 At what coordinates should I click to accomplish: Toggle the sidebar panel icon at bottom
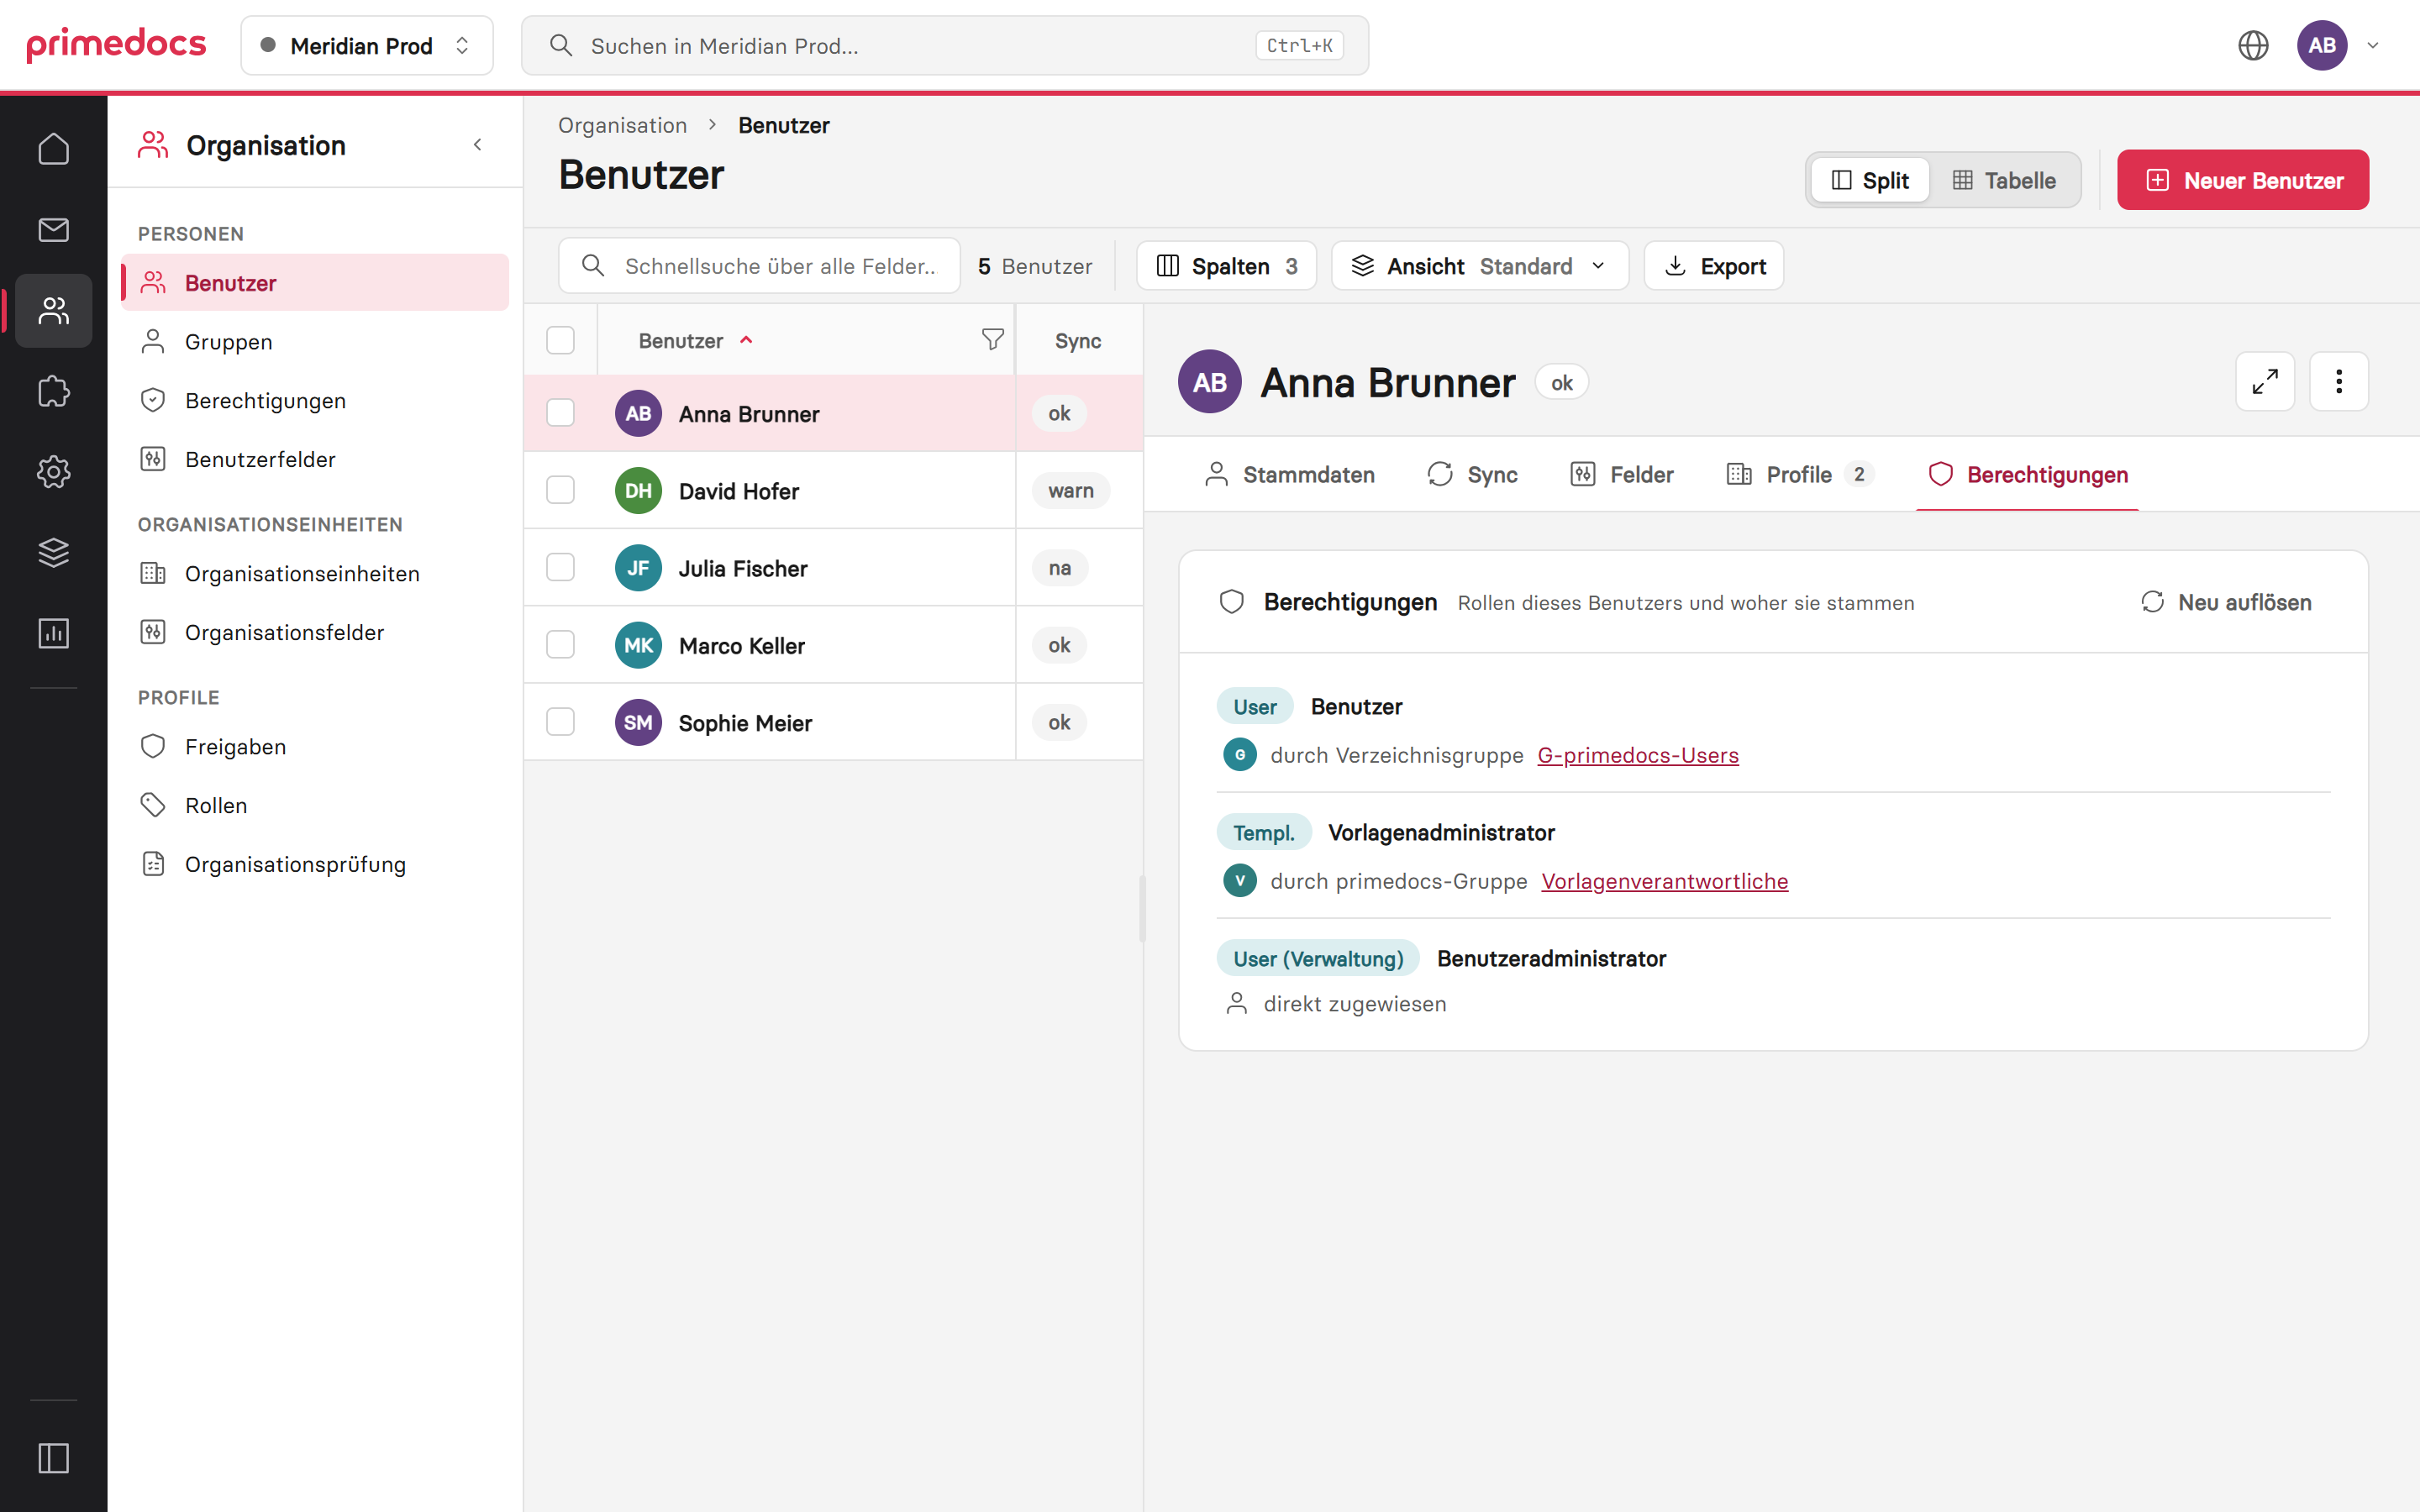(54, 1458)
